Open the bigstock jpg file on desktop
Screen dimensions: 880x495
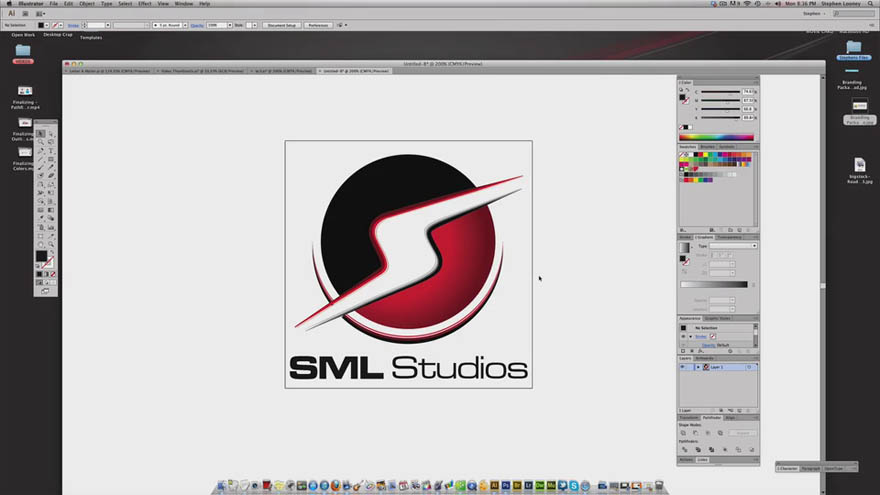[860, 171]
